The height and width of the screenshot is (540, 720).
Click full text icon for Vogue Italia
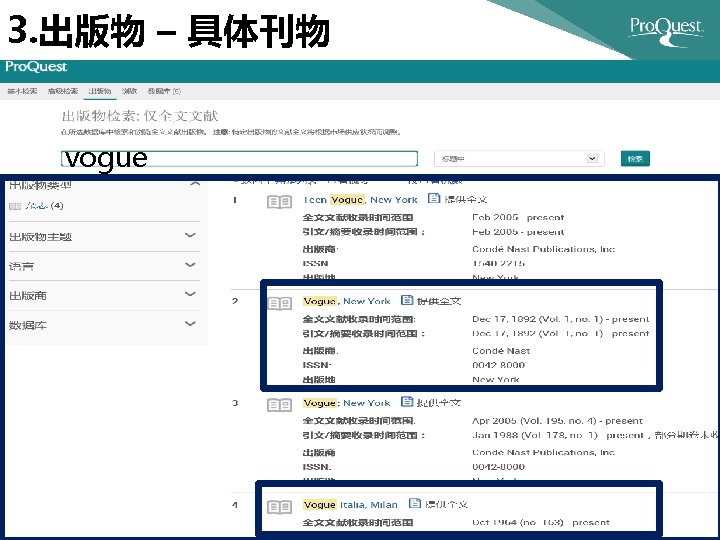coord(415,503)
